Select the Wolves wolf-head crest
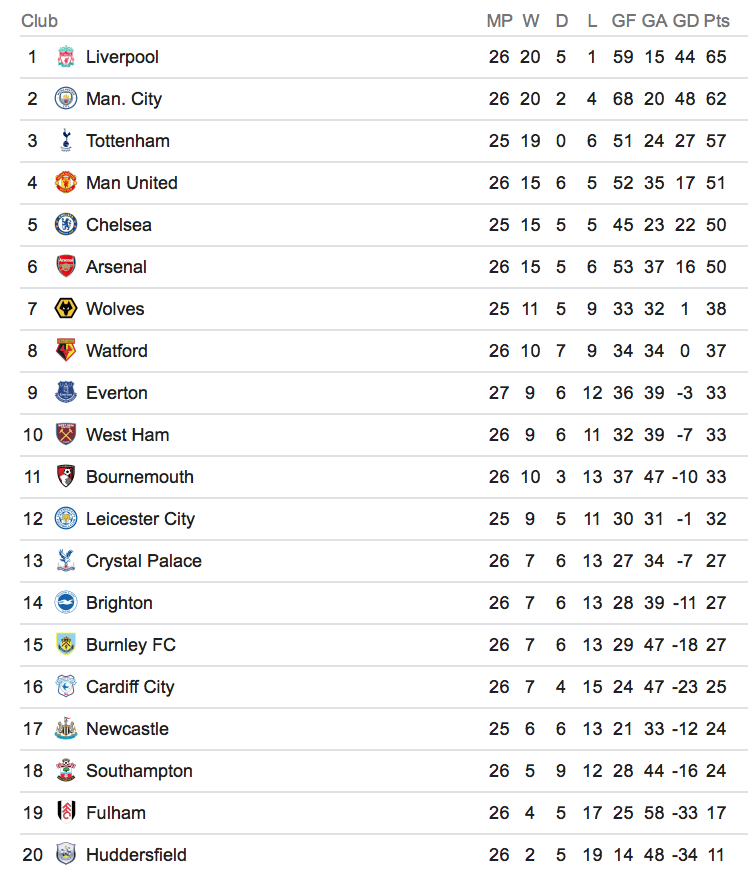This screenshot has width=748, height=884. (66, 309)
